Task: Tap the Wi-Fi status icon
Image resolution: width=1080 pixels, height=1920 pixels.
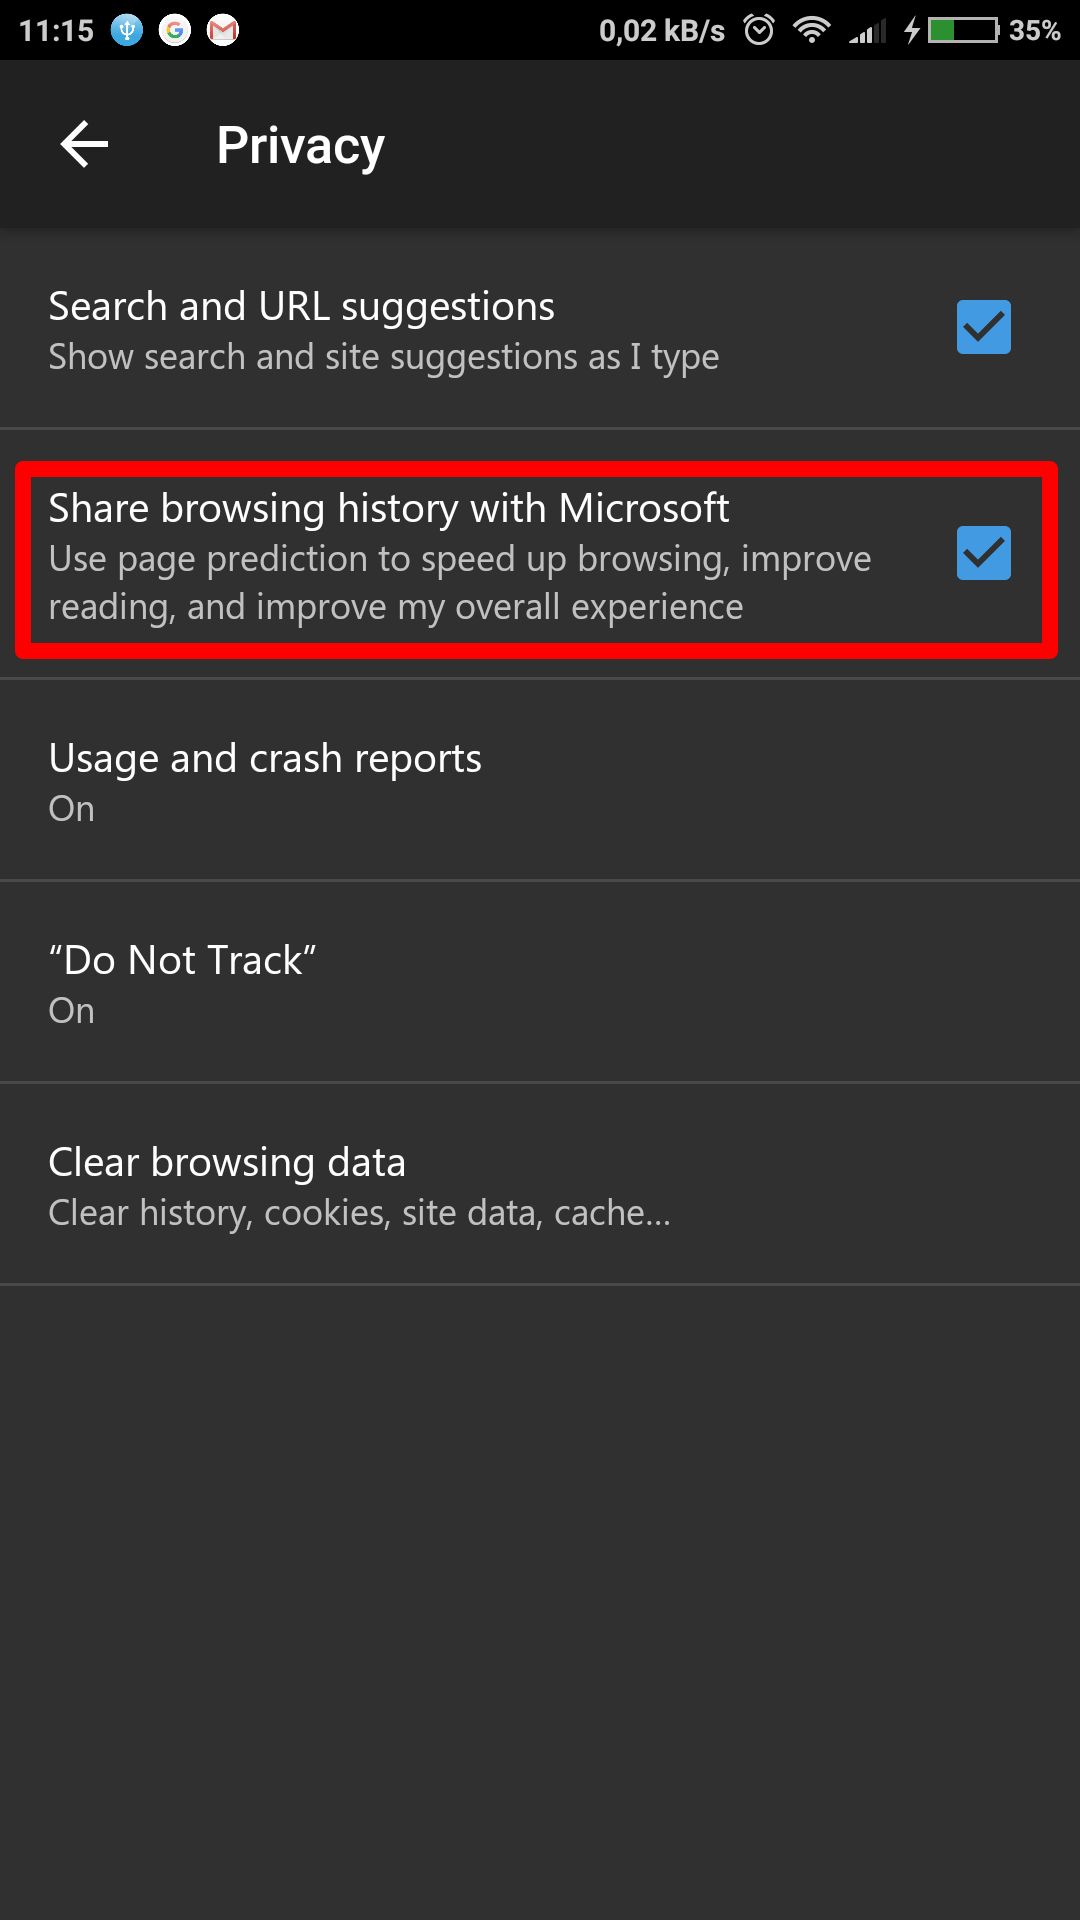Action: 811,30
